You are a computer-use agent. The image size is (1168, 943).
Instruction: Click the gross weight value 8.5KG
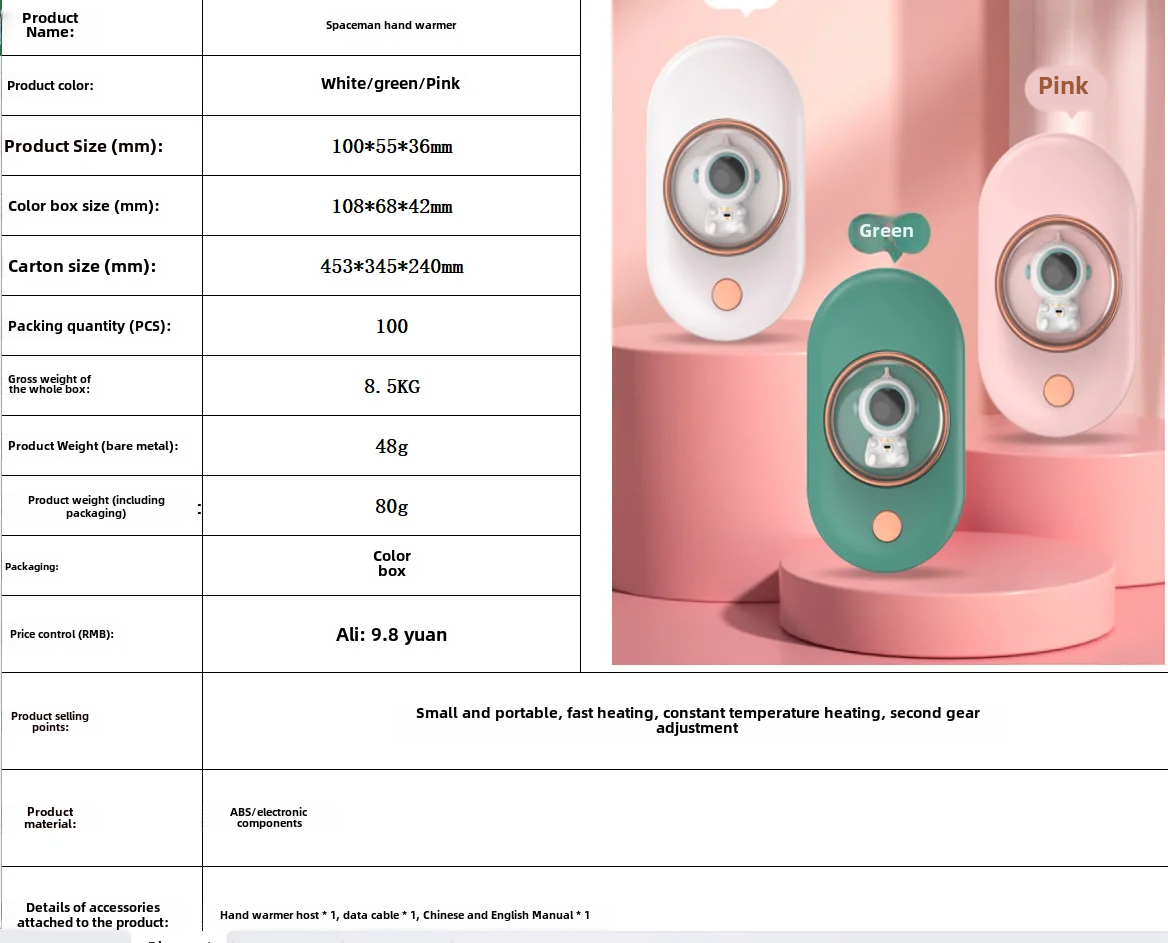tap(391, 387)
